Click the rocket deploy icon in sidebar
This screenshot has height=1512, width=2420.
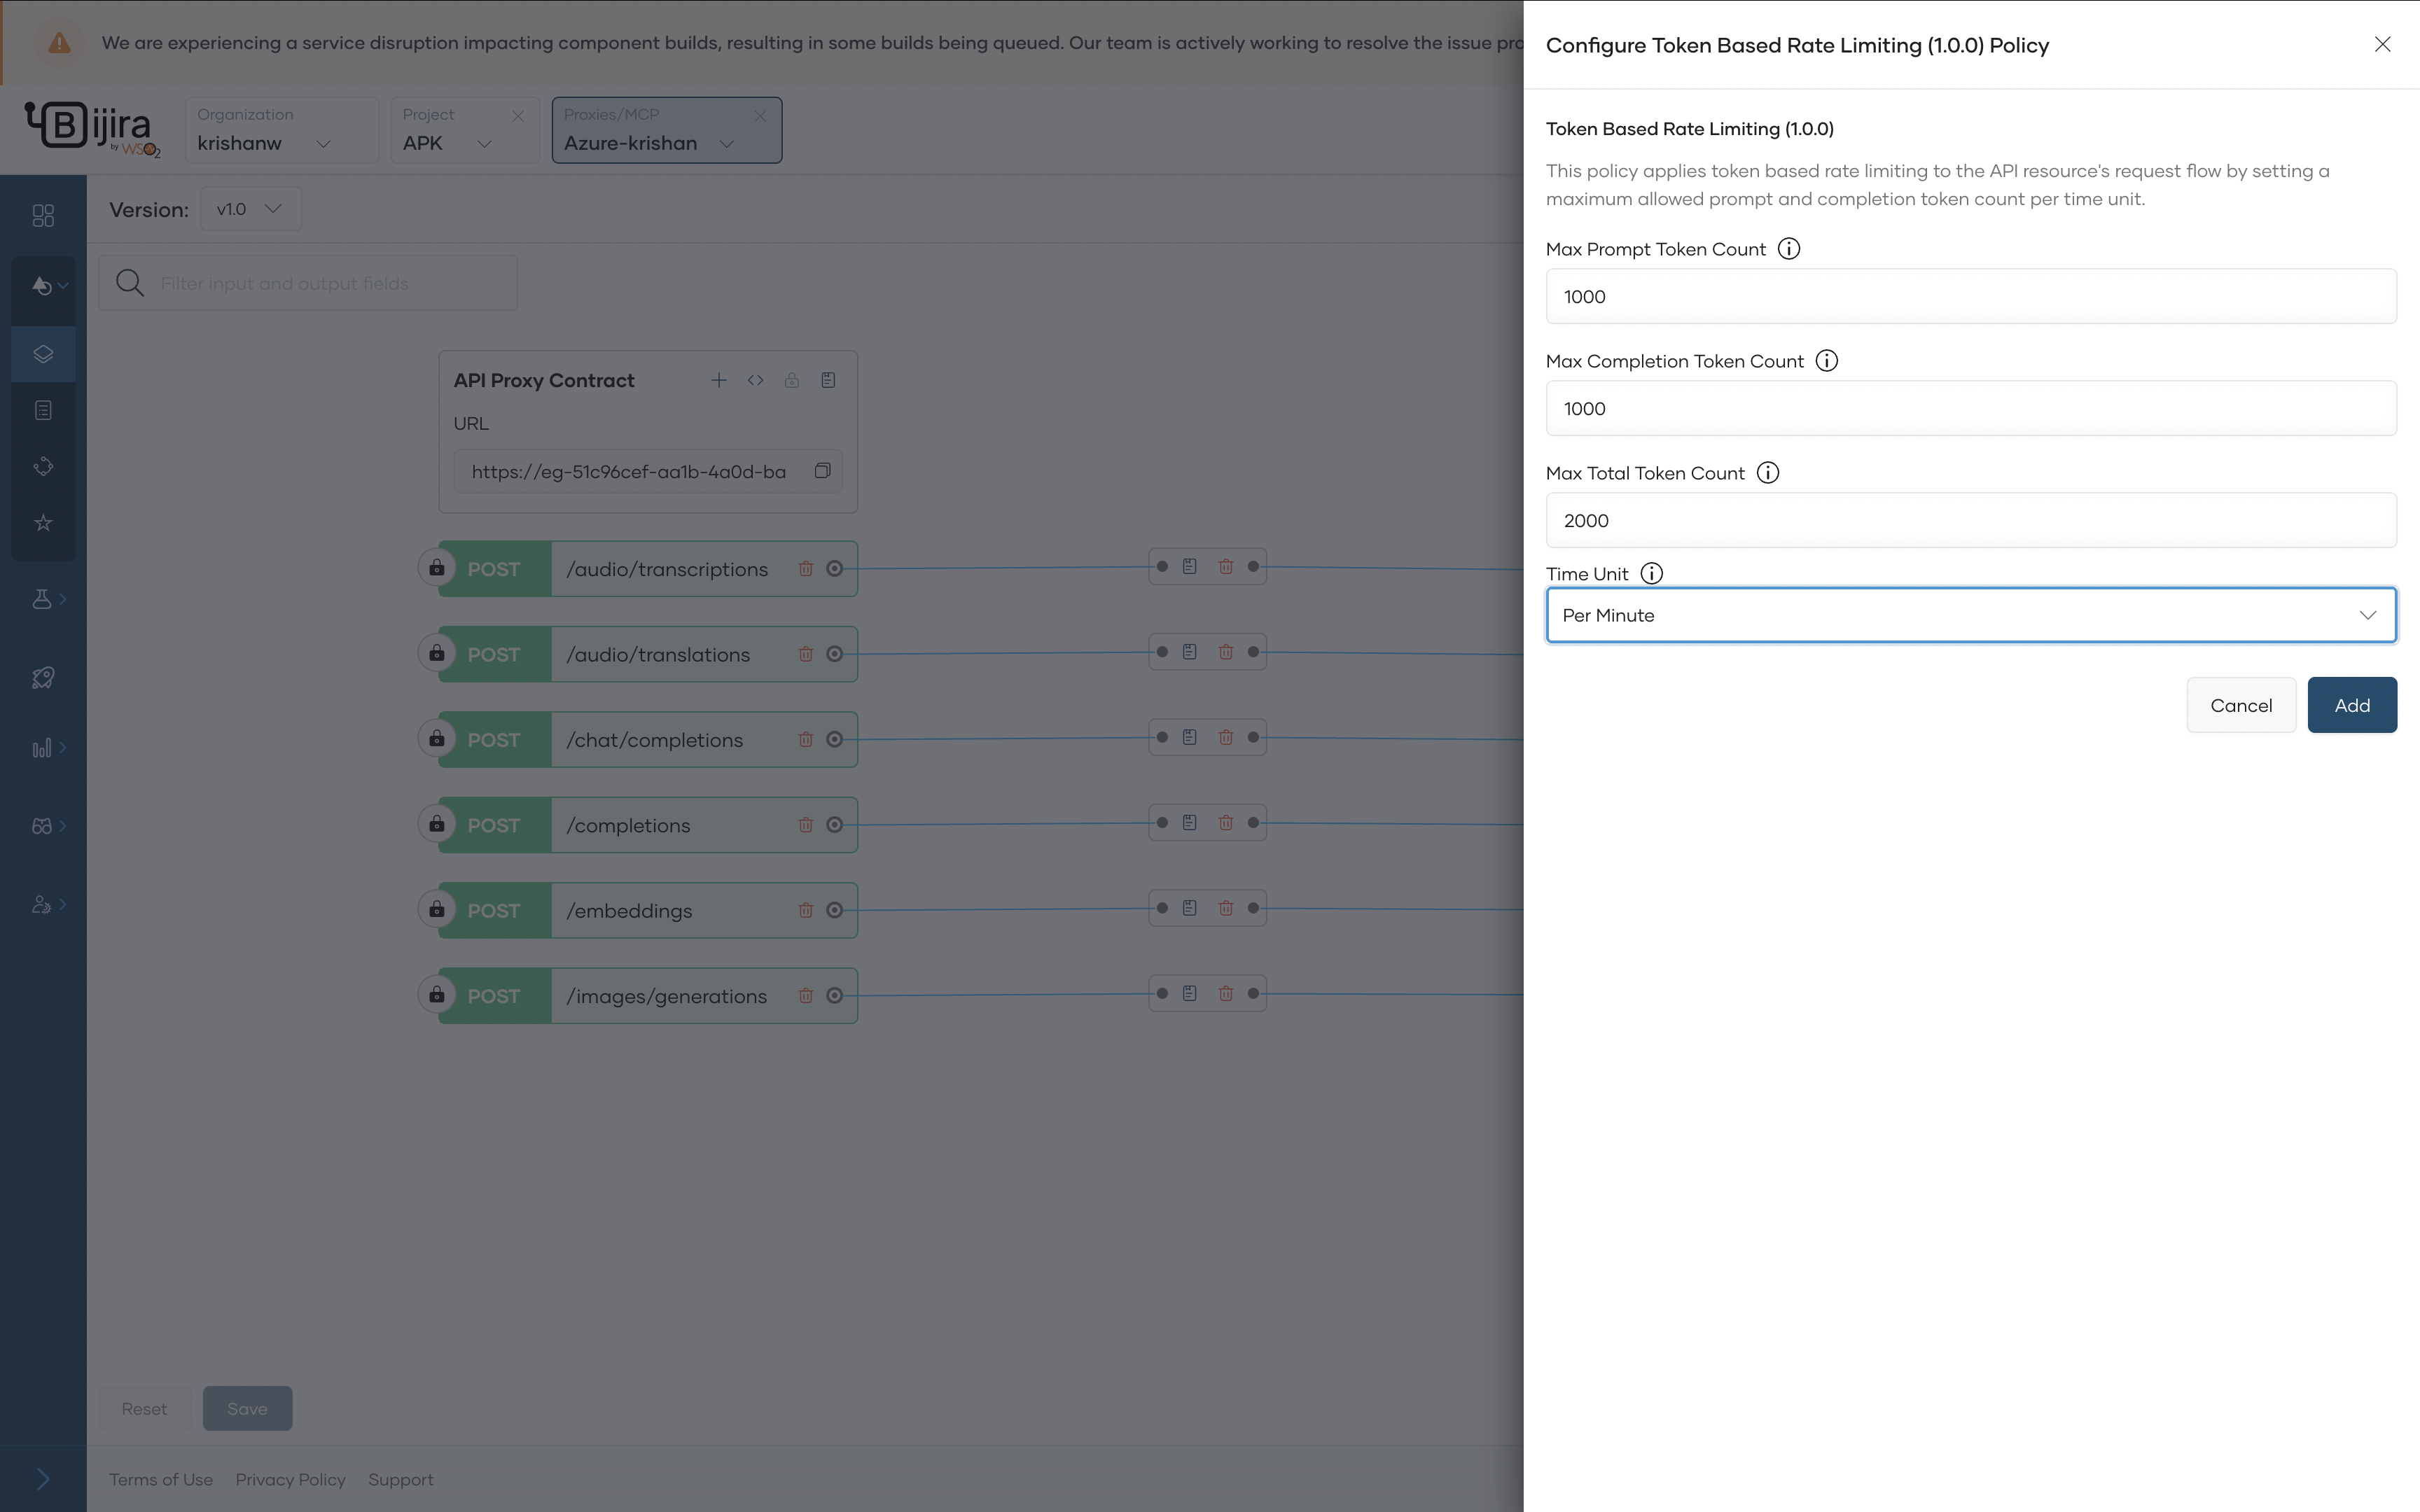pos(42,678)
